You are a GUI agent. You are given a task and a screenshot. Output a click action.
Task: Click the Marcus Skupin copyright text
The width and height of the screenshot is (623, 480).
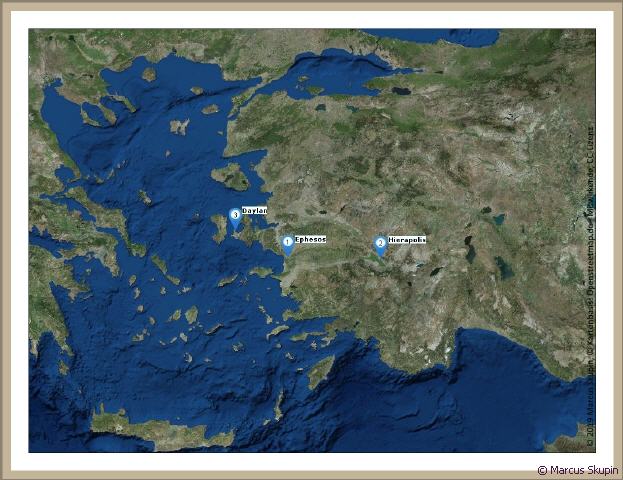tap(577, 470)
